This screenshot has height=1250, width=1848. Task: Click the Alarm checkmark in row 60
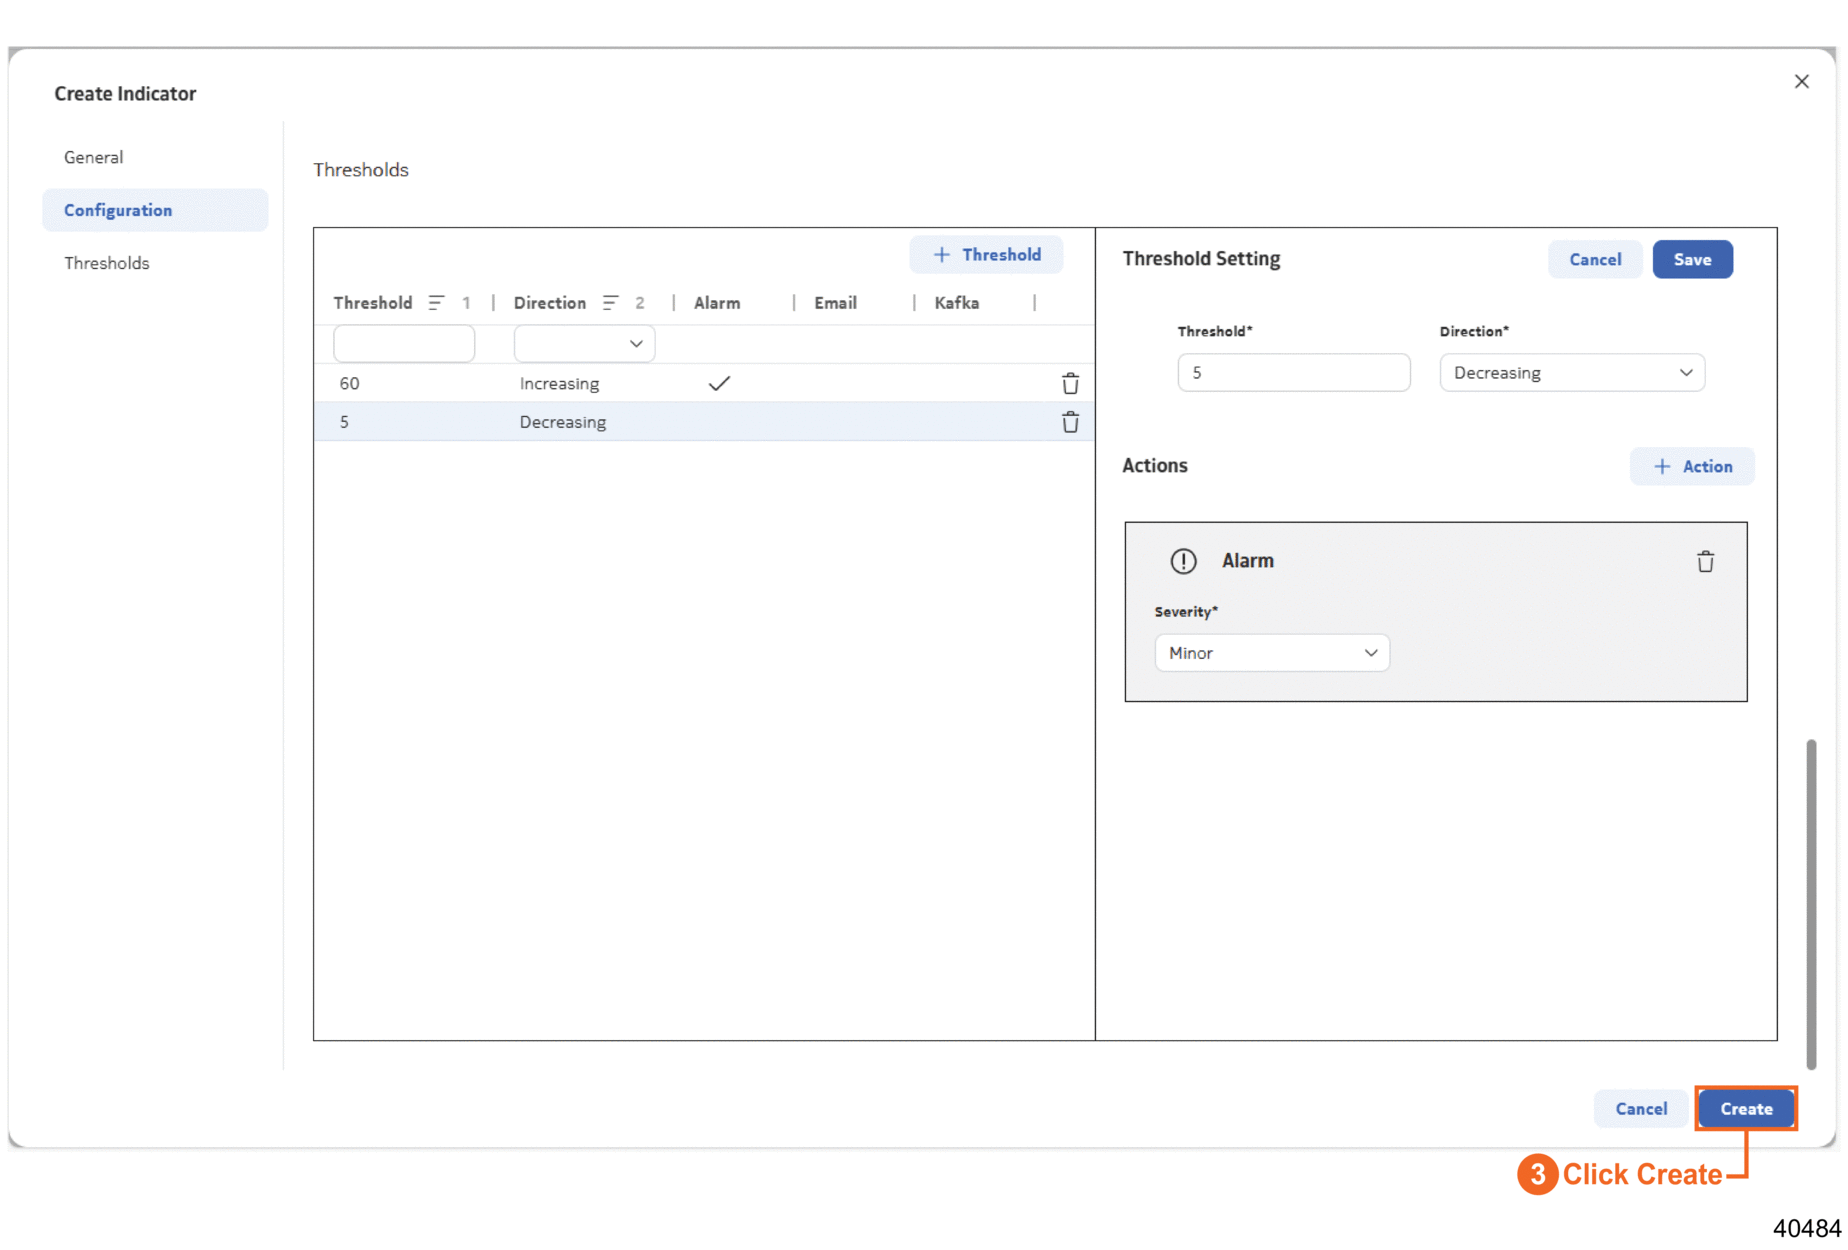(x=719, y=383)
